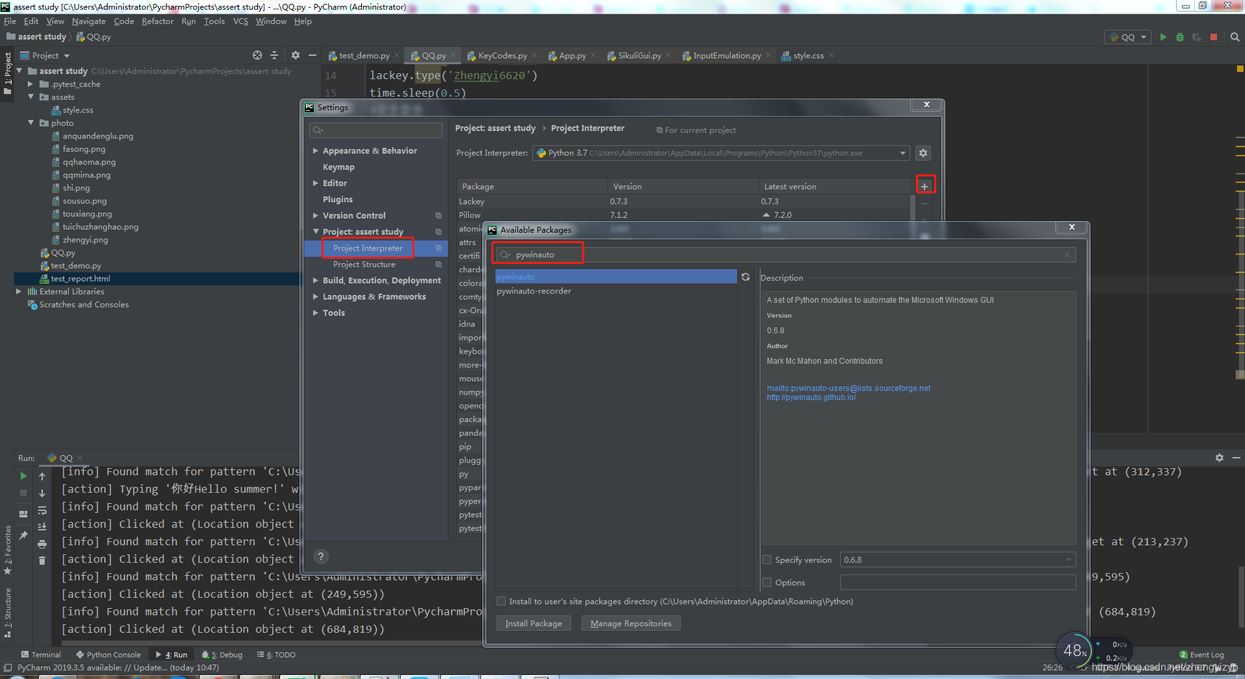The width and height of the screenshot is (1245, 679).
Task: Click the green Run button in the toolbar
Action: coord(1163,36)
